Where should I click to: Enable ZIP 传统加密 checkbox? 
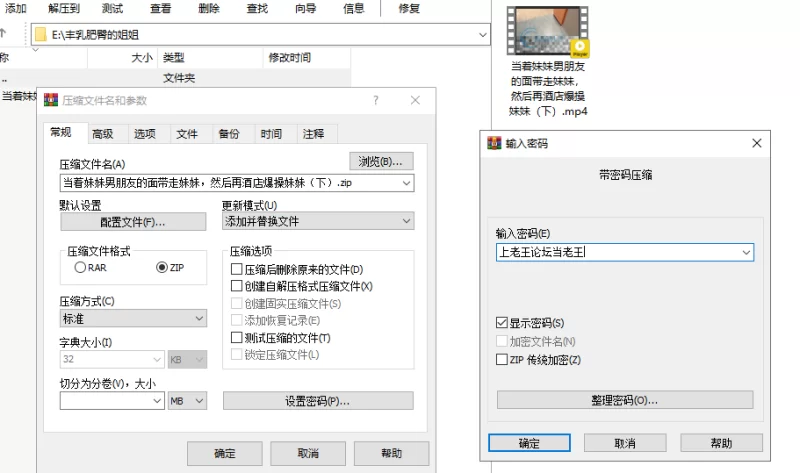(x=502, y=359)
